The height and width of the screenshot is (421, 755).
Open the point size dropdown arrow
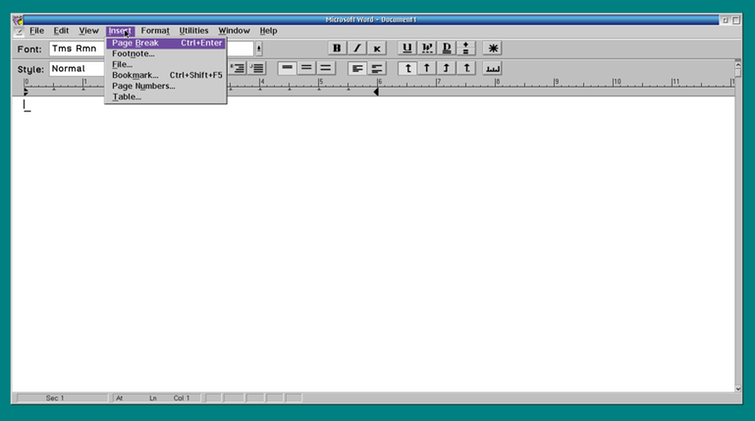pyautogui.click(x=259, y=49)
